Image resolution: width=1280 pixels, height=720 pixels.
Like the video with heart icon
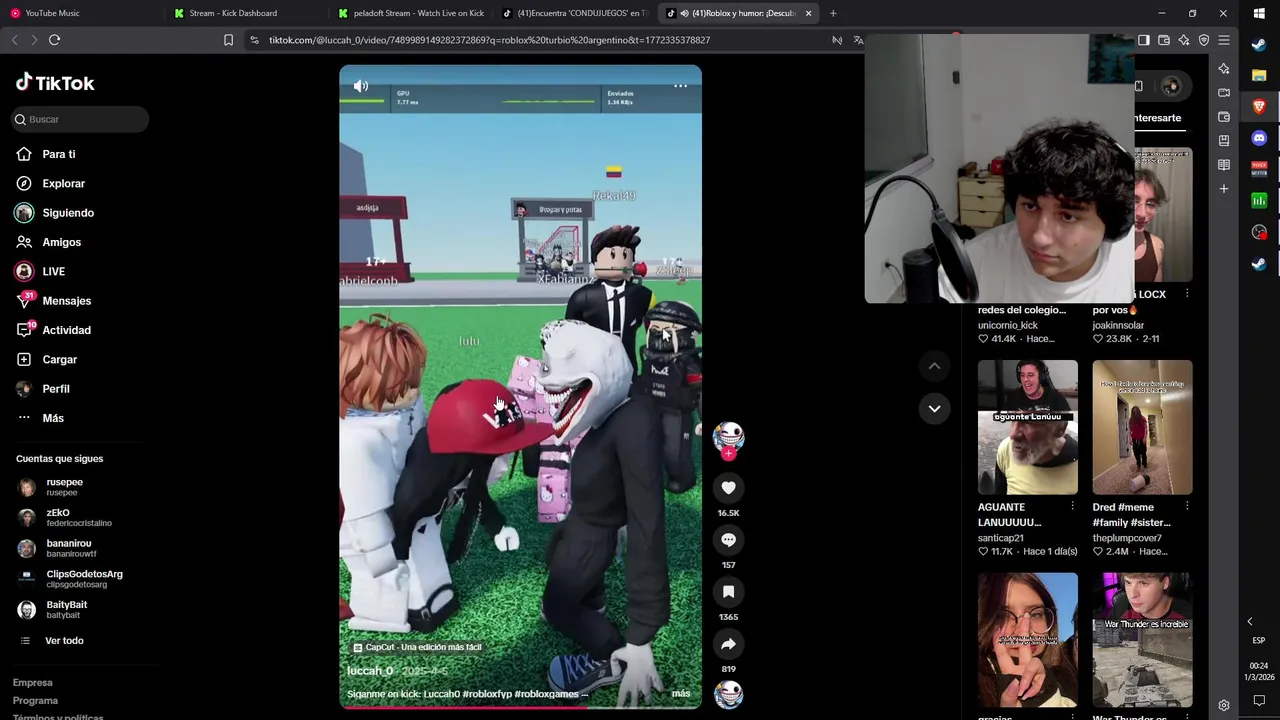point(728,488)
